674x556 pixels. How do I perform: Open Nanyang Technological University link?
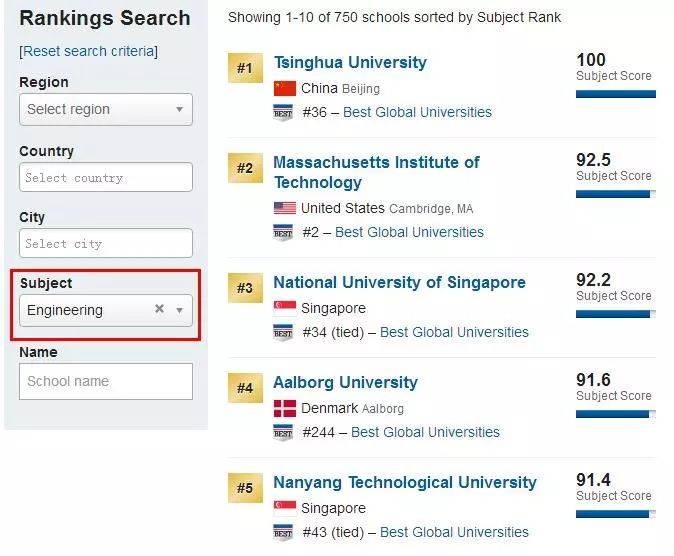click(x=405, y=482)
